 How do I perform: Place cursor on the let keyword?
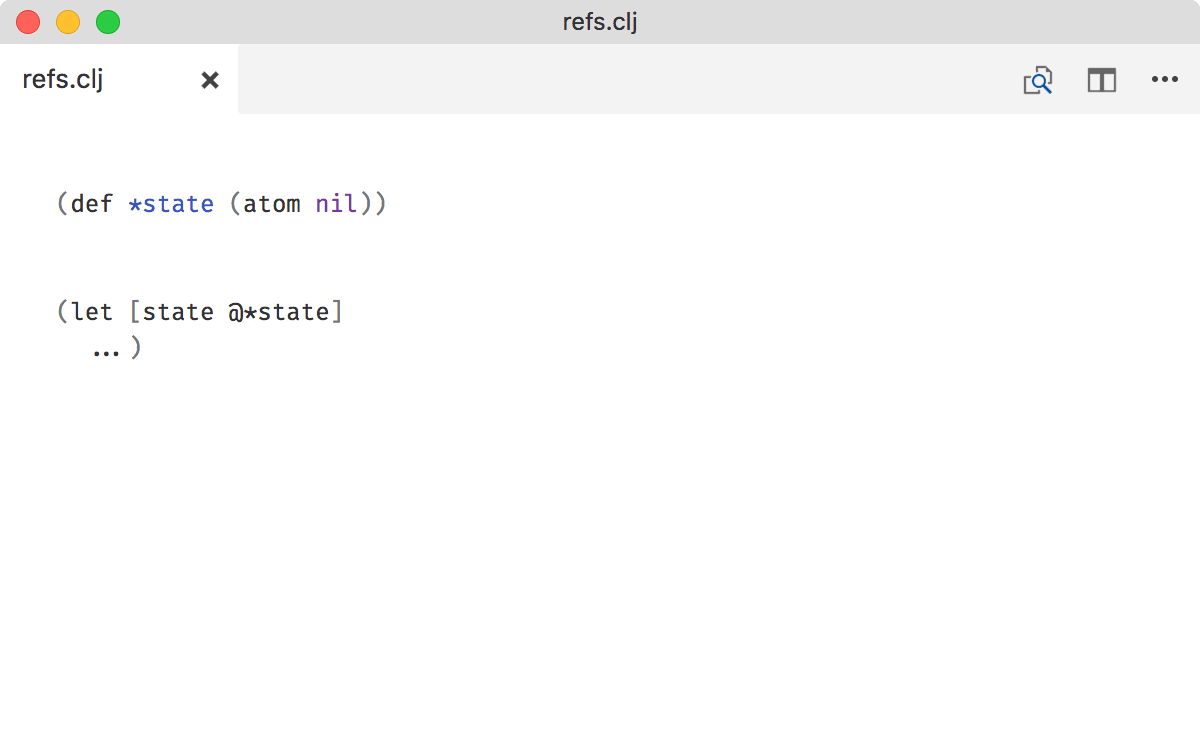(x=92, y=312)
